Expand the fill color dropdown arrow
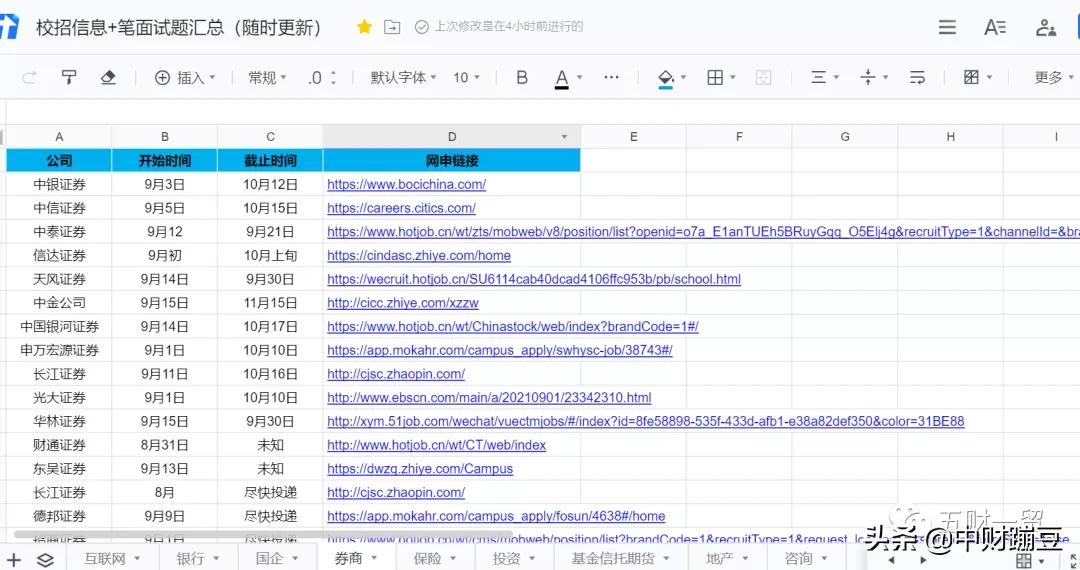This screenshot has height=570, width=1080. click(683, 77)
